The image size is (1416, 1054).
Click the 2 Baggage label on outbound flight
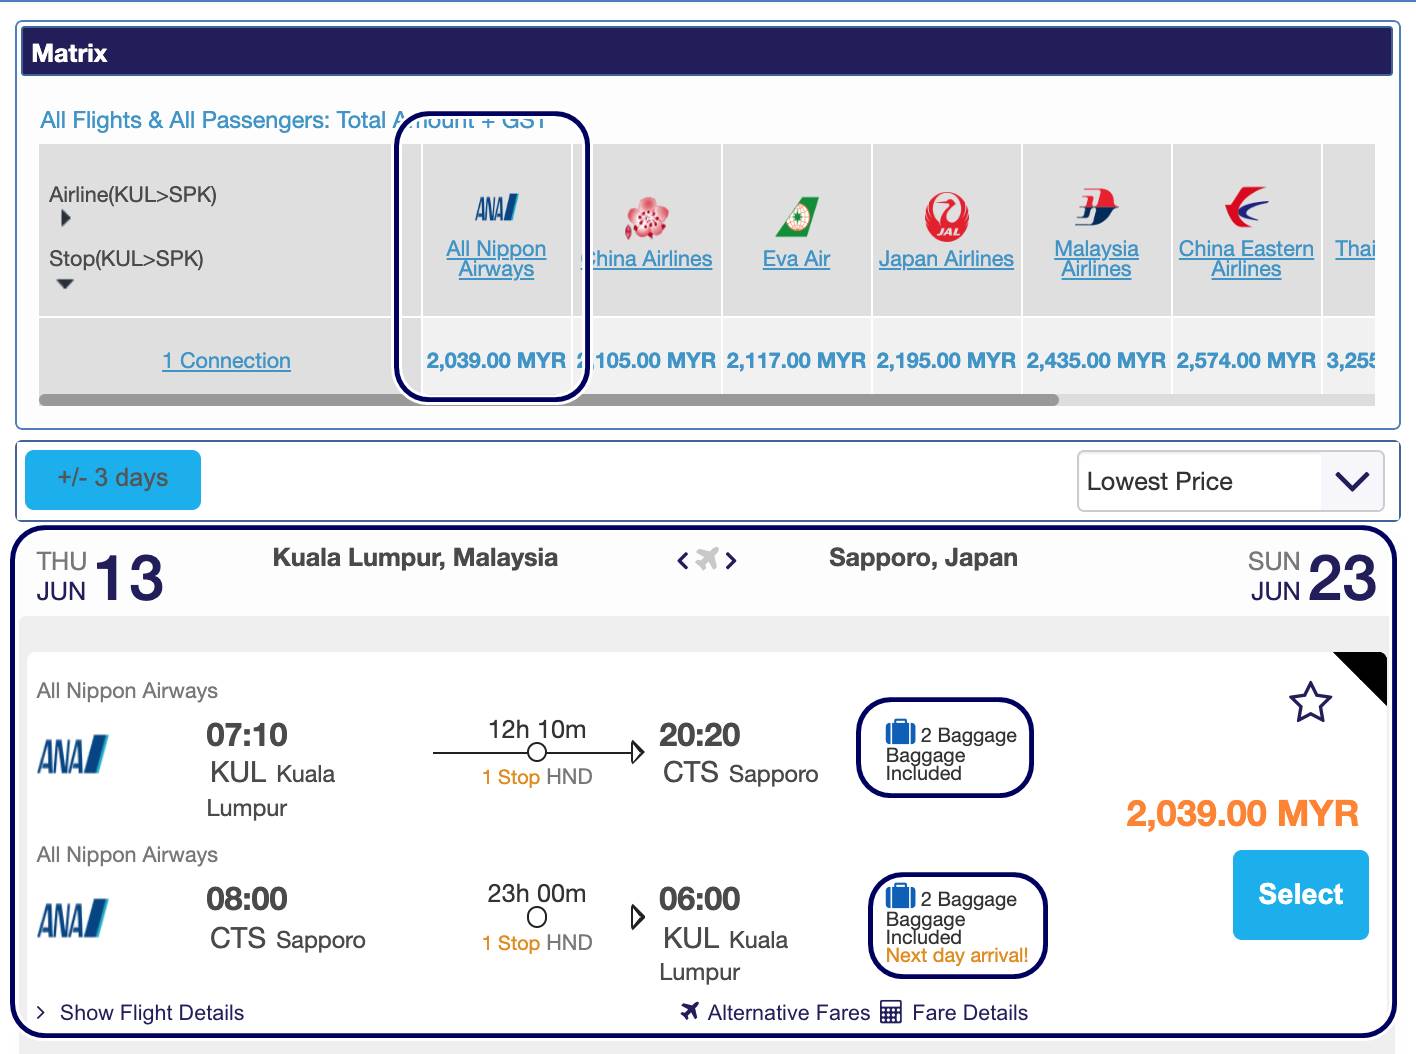coord(968,735)
